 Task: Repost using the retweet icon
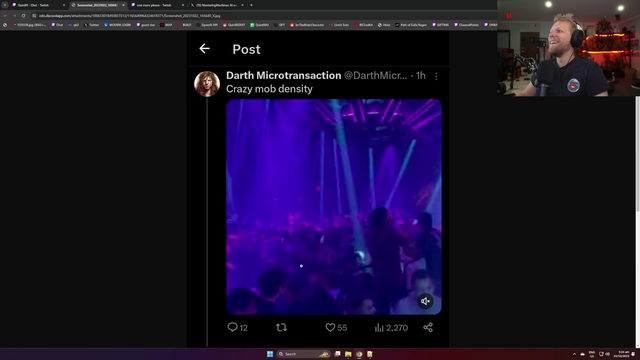point(281,327)
